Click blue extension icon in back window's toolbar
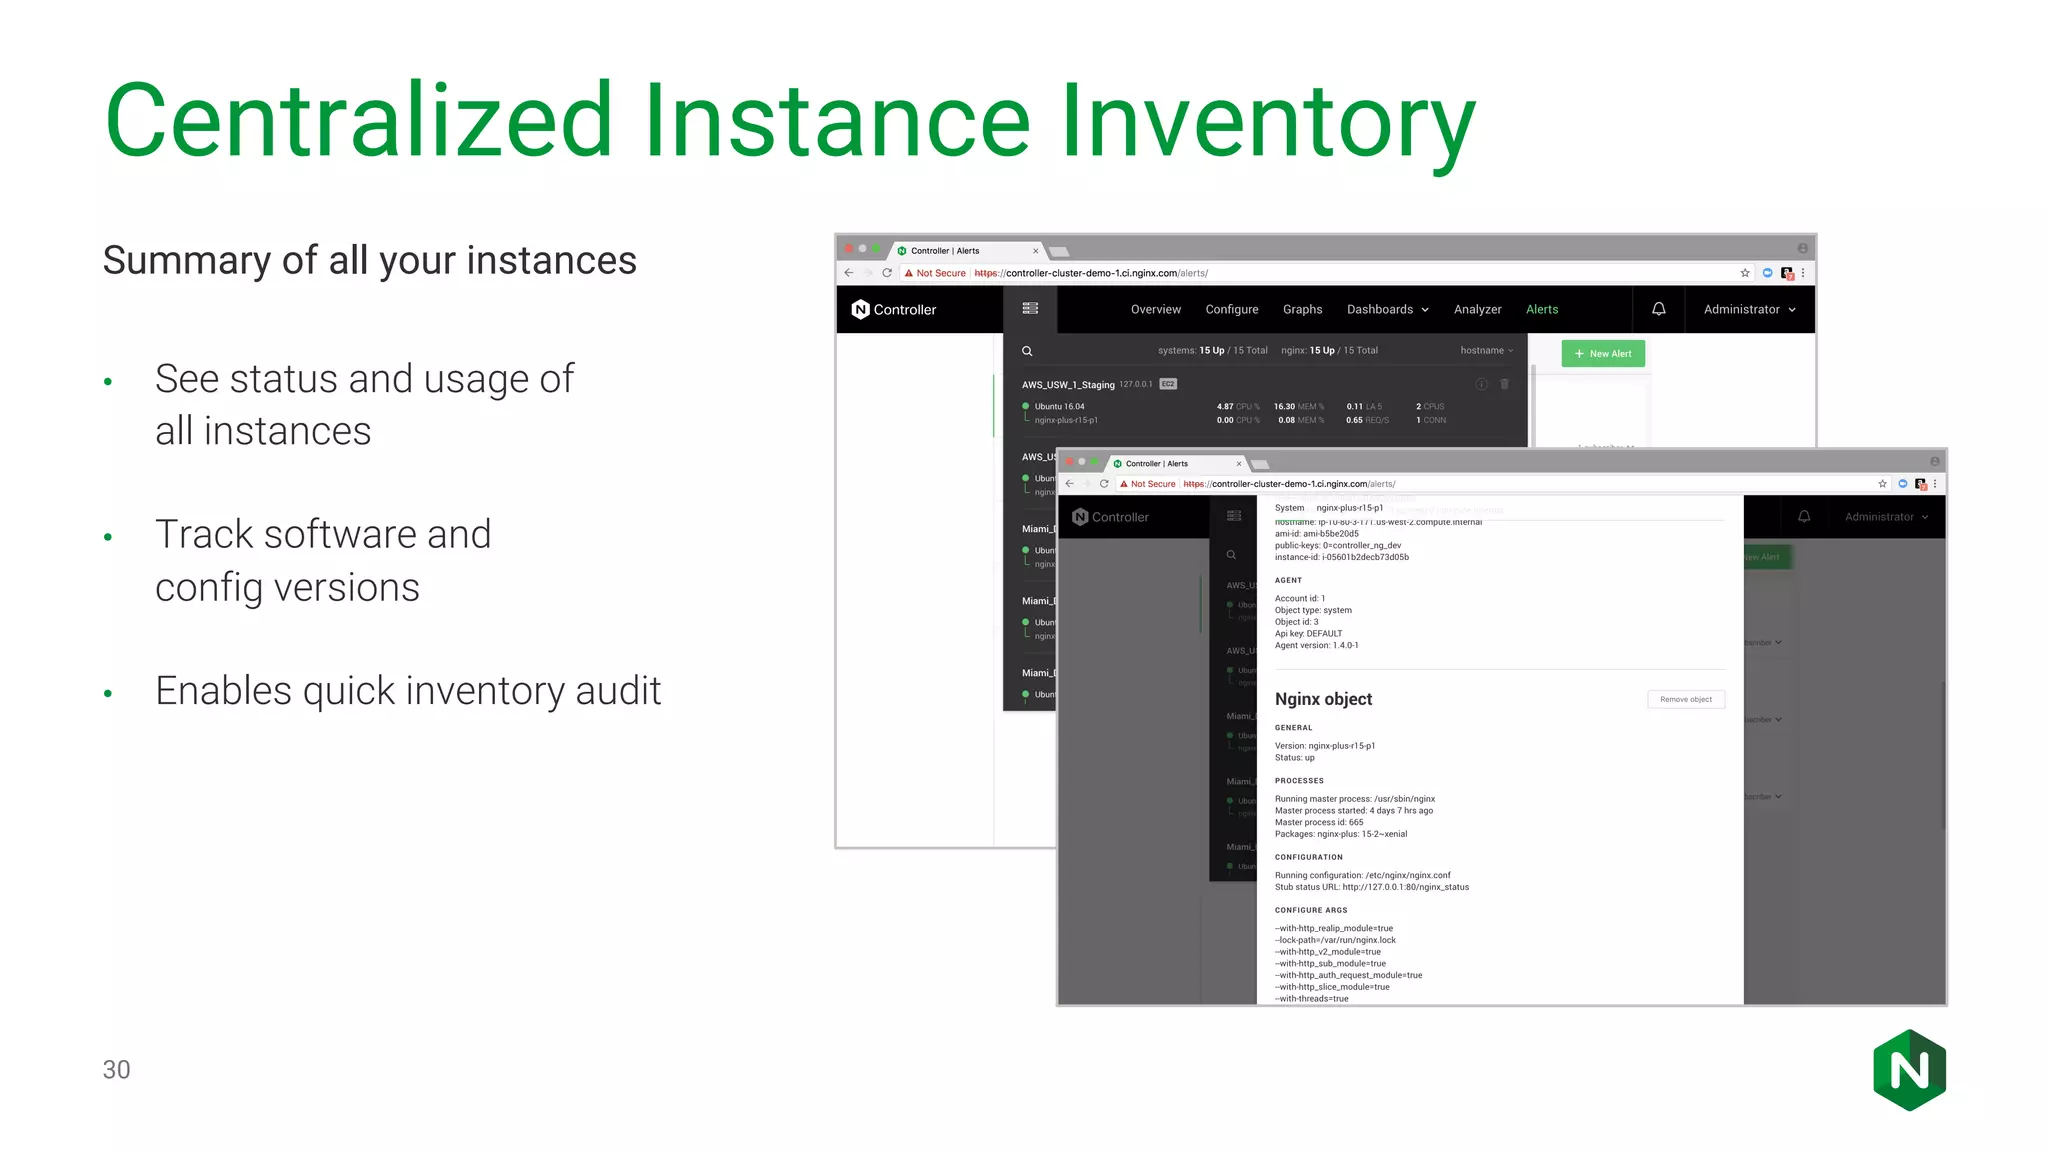Screen dimensions: 2048x1152 pyautogui.click(x=1767, y=273)
